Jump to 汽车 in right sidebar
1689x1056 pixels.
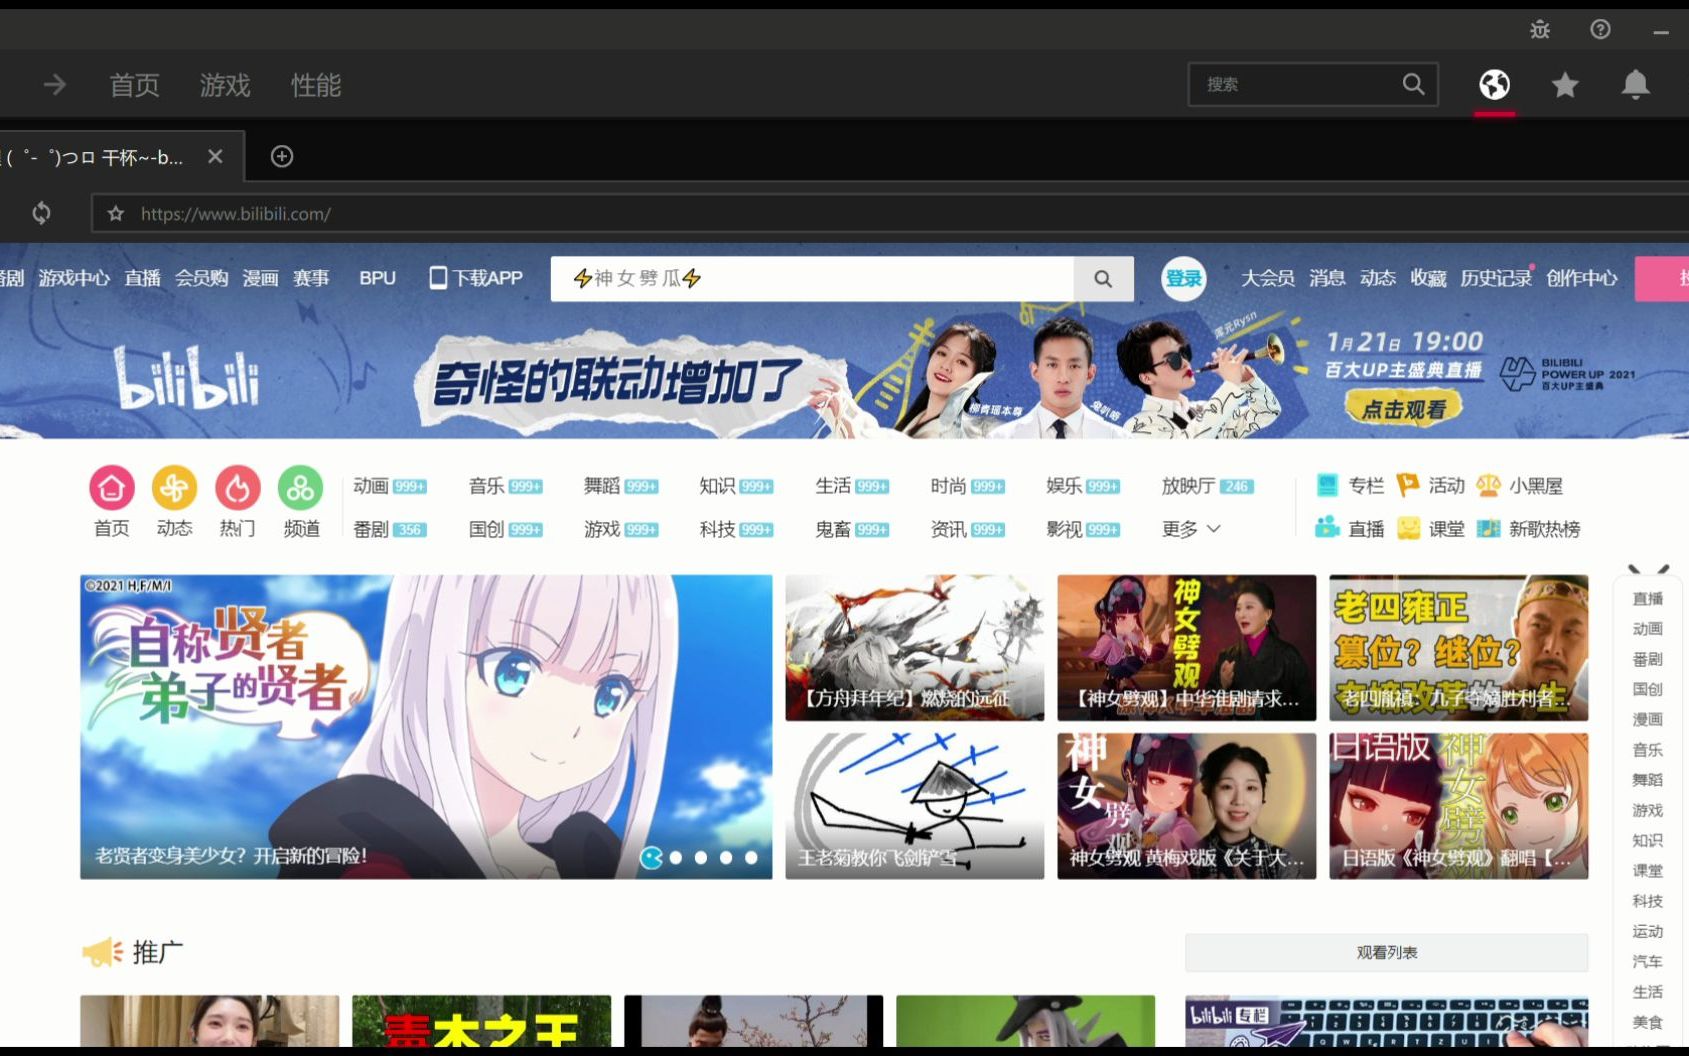coord(1647,962)
